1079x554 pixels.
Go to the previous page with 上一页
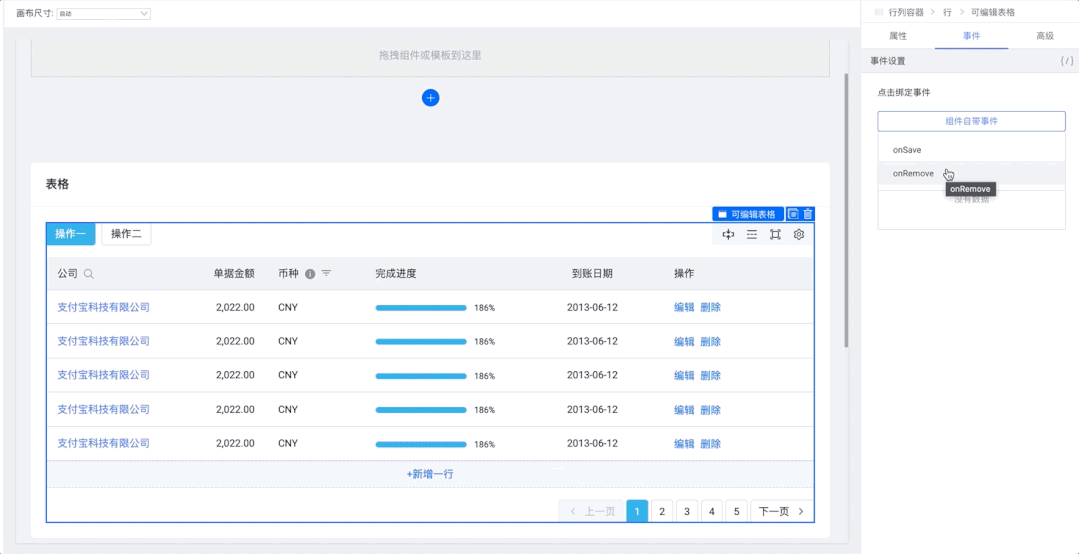(x=591, y=511)
